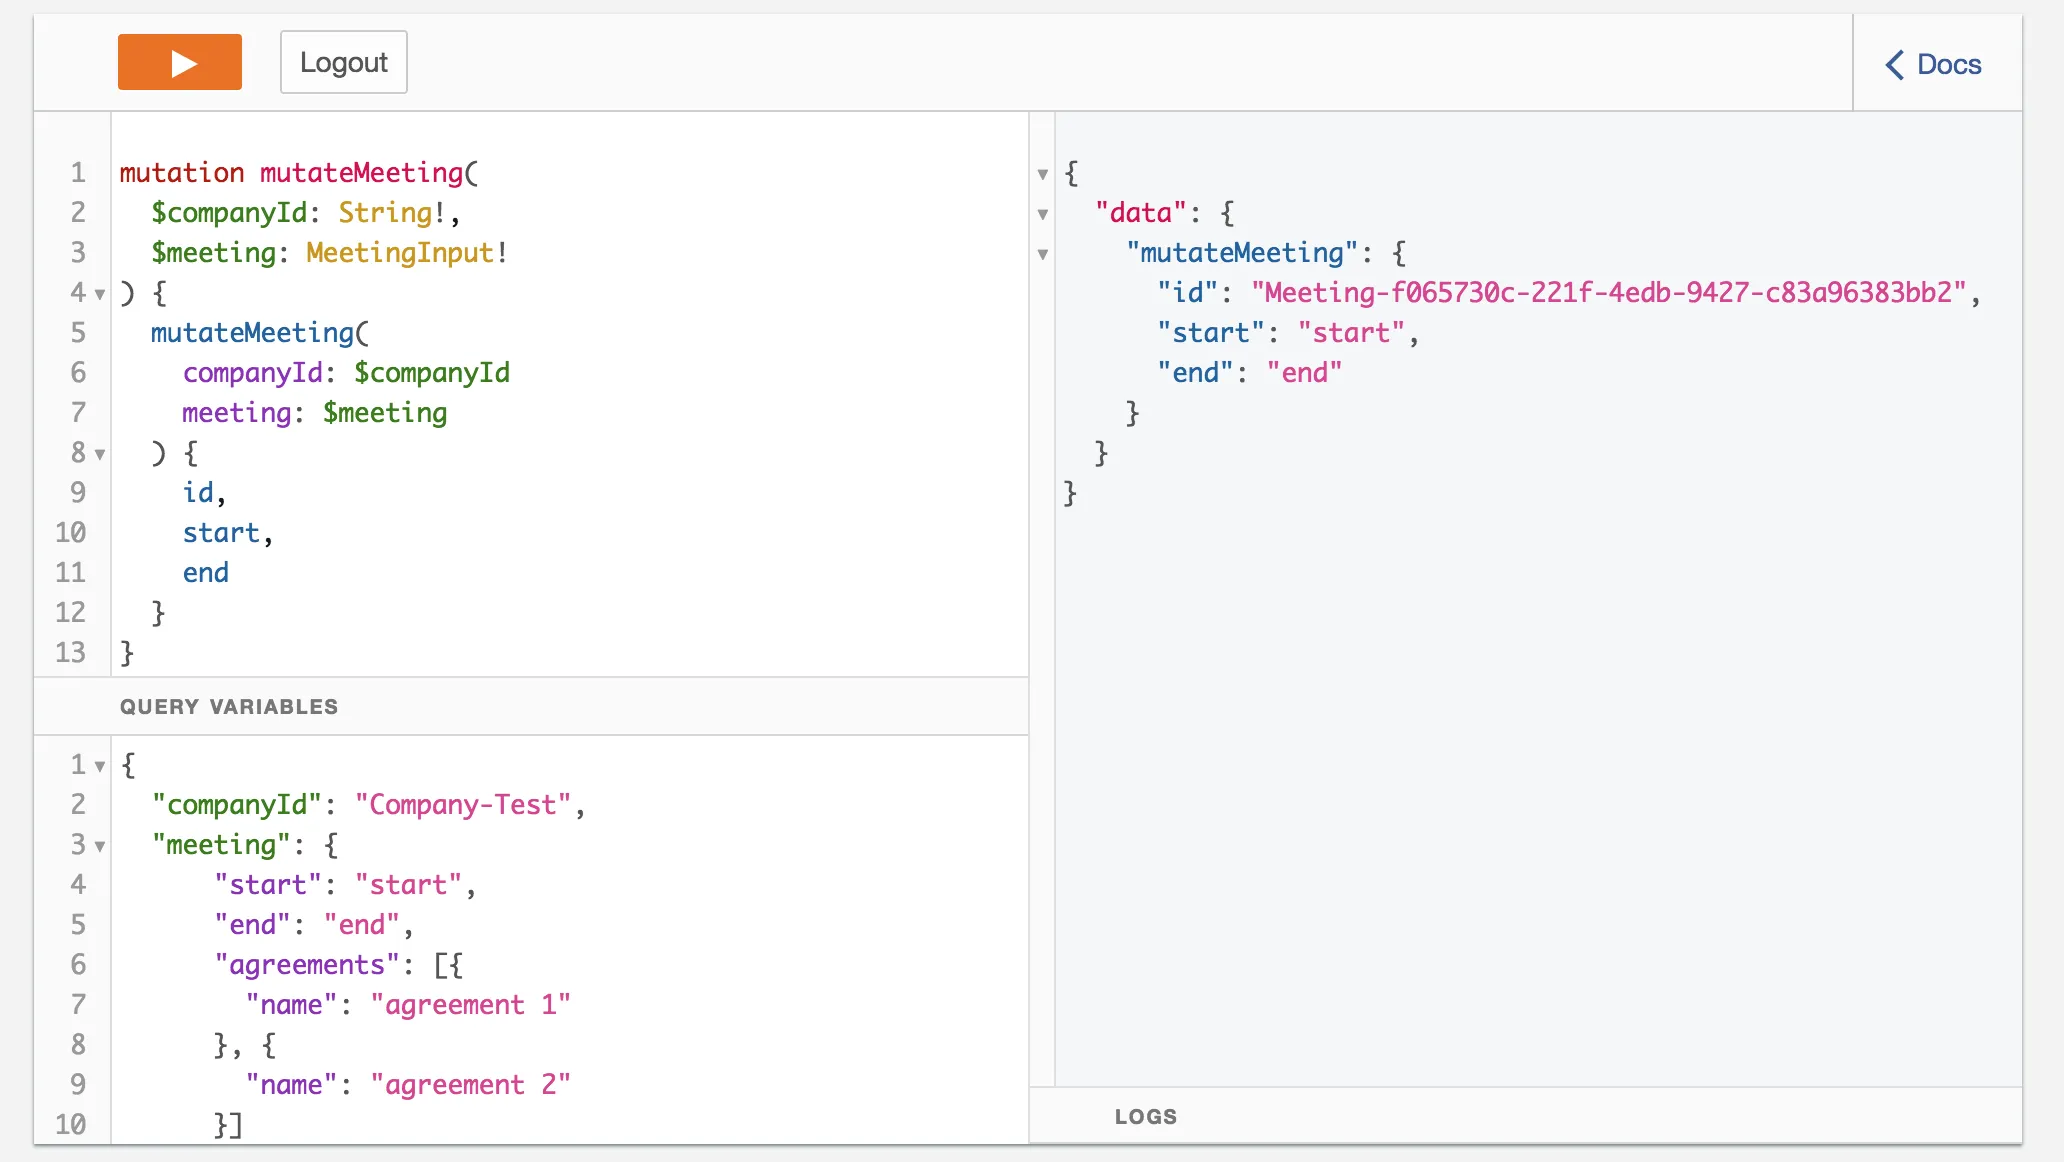The width and height of the screenshot is (2064, 1162).
Task: Collapse the top-level response JSON brace
Action: pos(1043,174)
